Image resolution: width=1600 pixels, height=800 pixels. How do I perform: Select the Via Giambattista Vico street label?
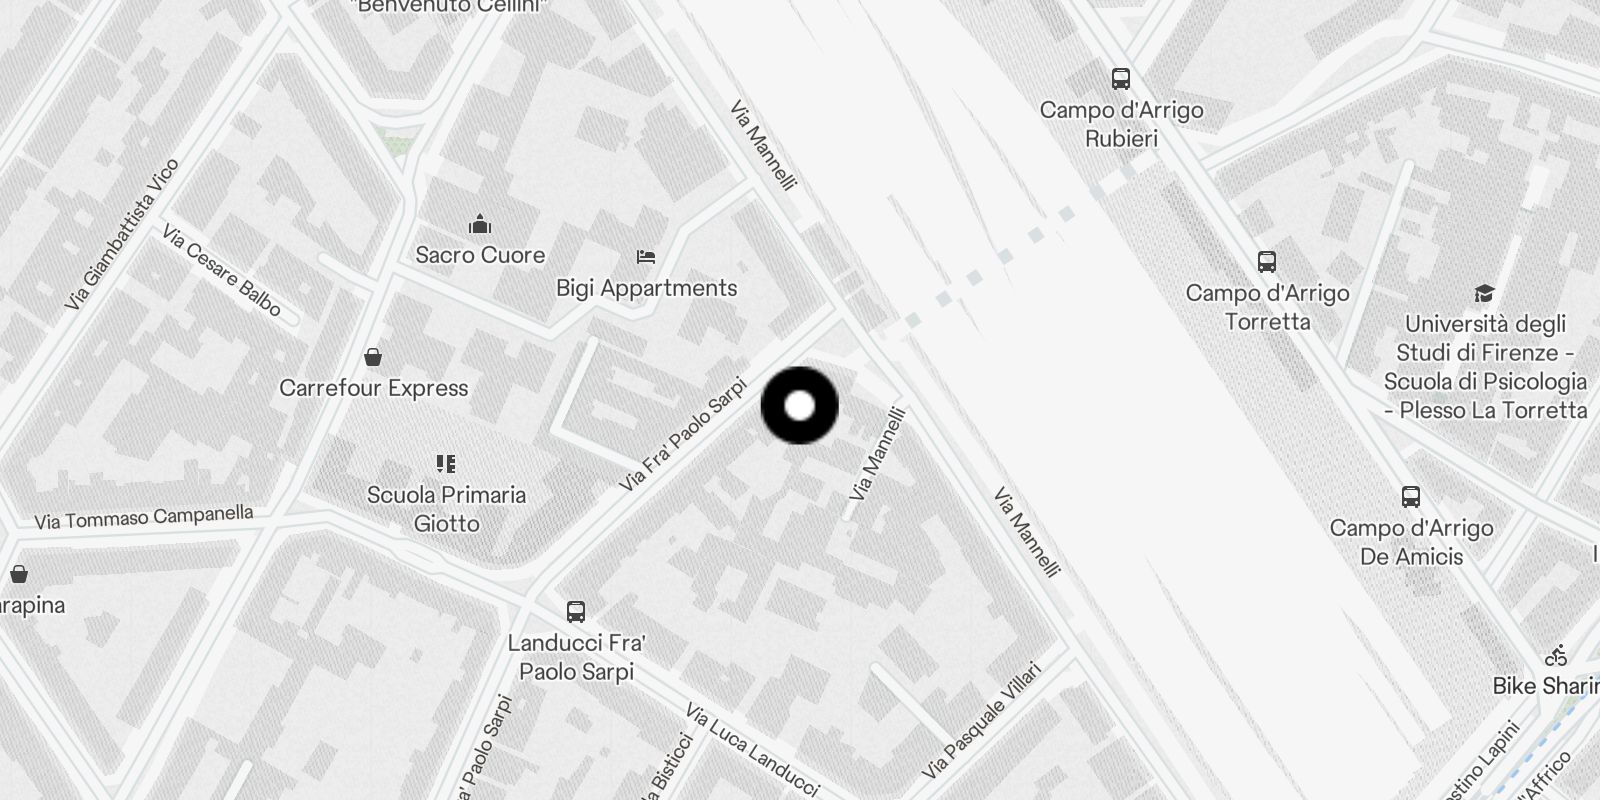(121, 234)
